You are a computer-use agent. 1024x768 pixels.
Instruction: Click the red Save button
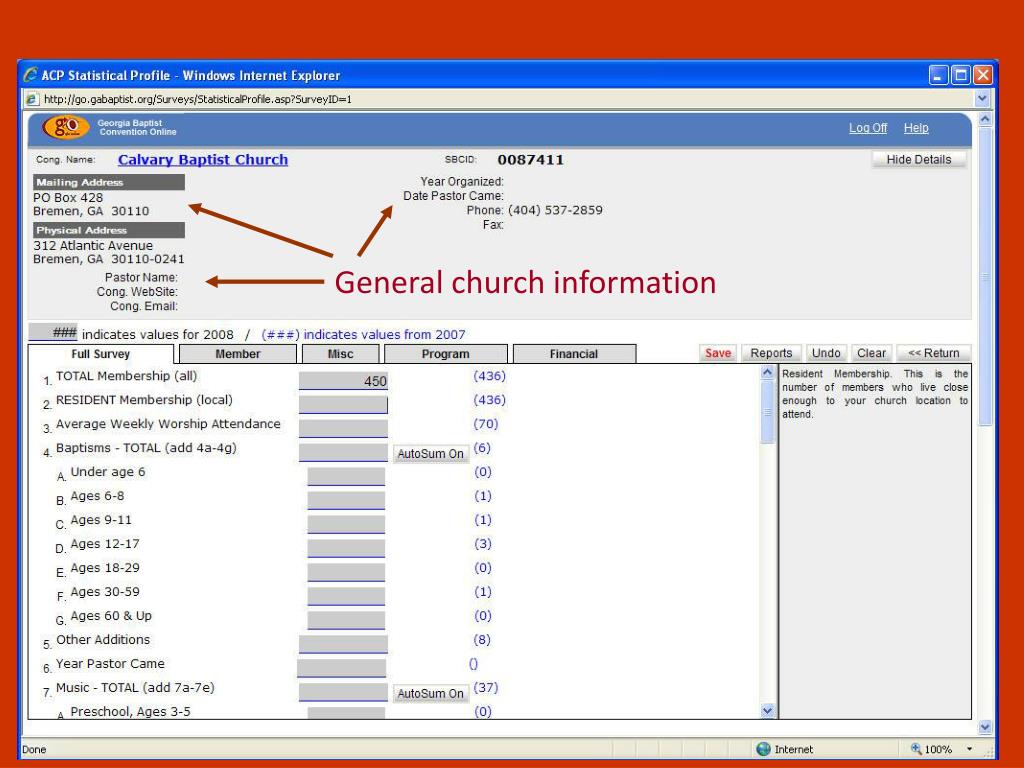point(718,353)
